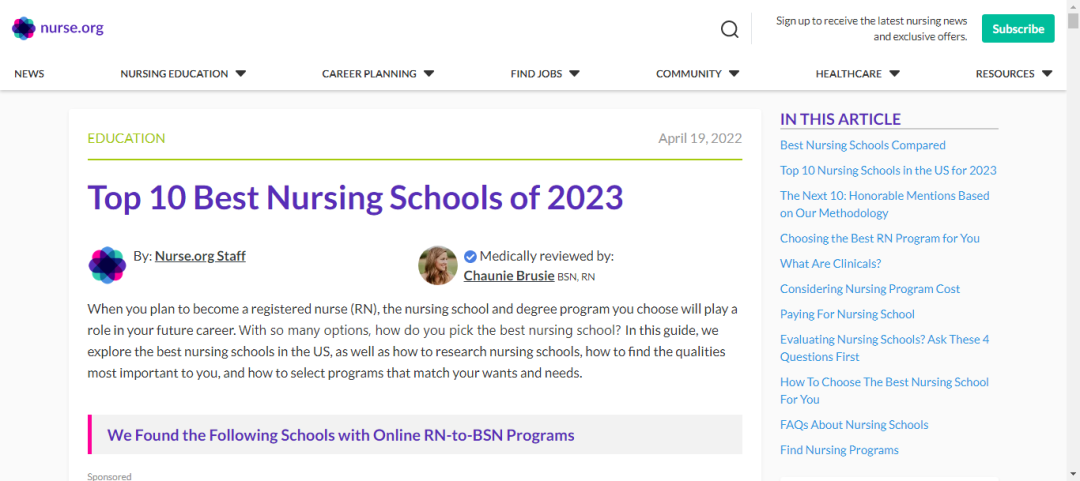Open the Healthcare dropdown arrow

click(x=894, y=73)
